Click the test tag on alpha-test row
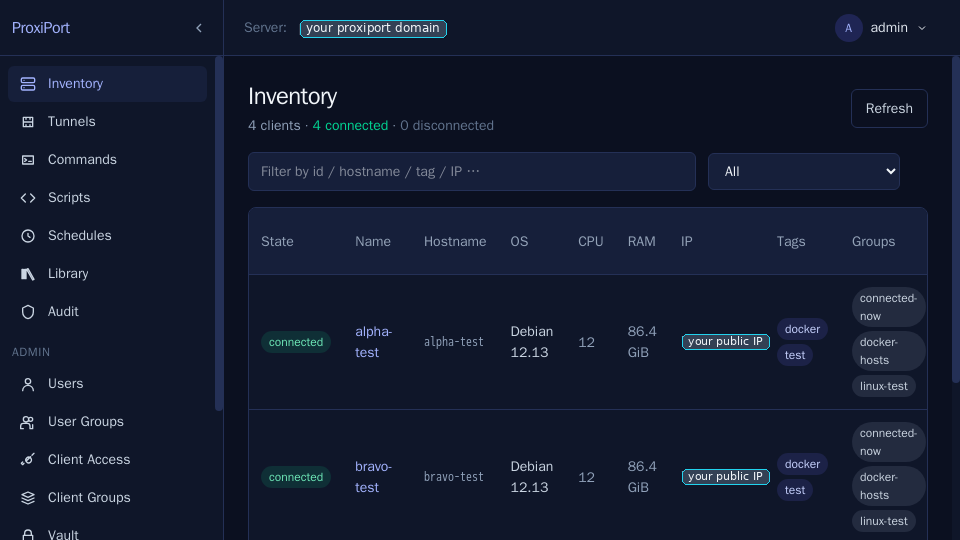Screen dimensions: 960x540 click(795, 355)
